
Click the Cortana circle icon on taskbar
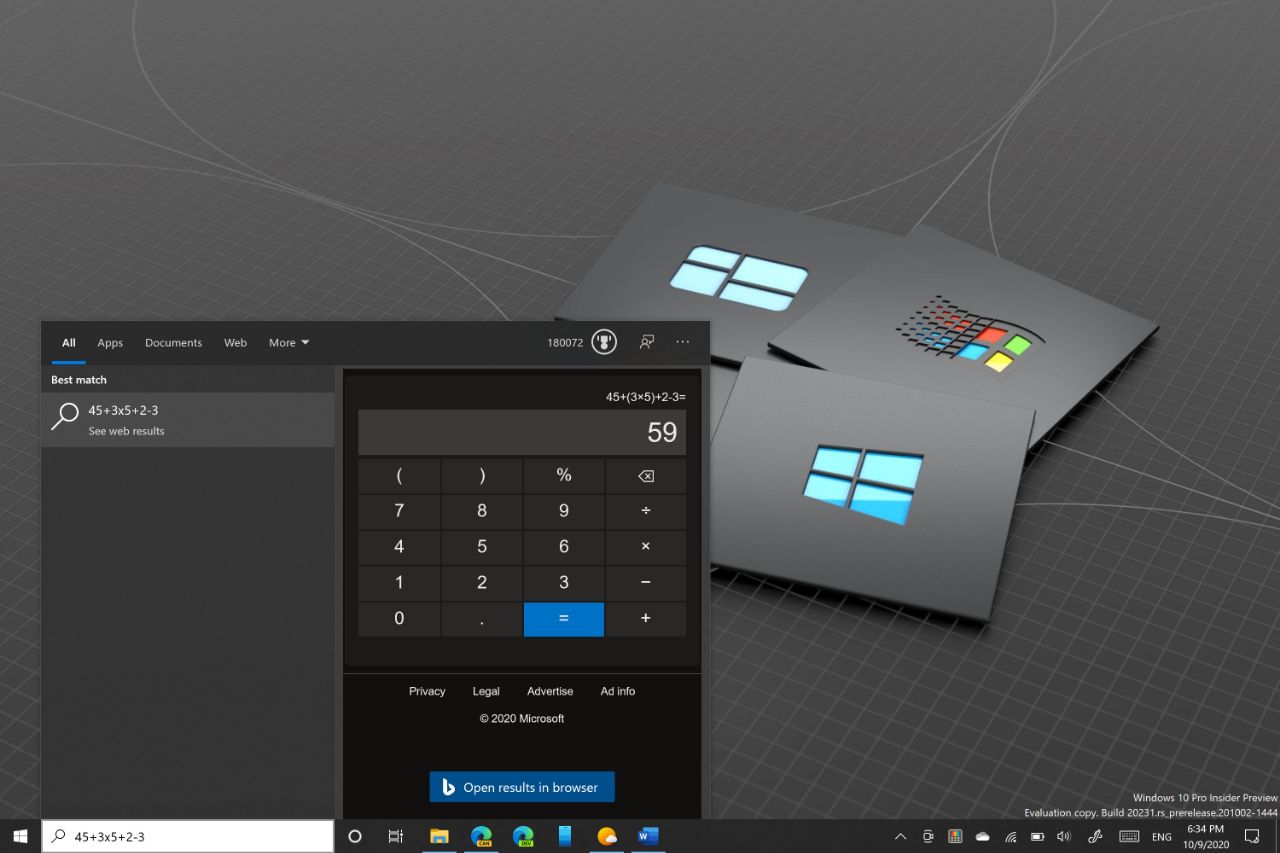(354, 836)
